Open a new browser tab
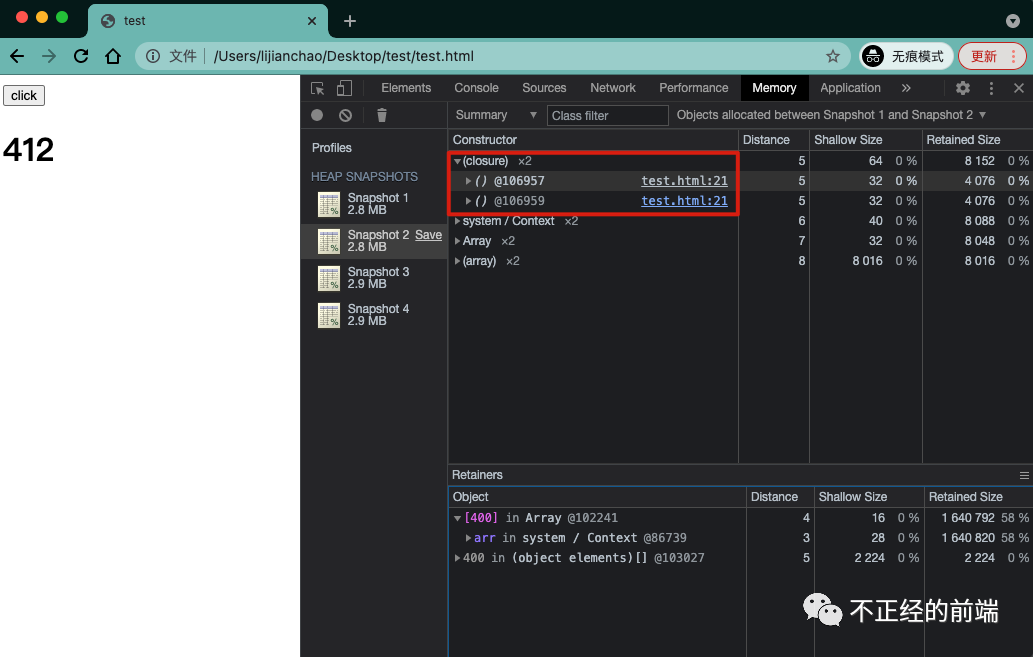The height and width of the screenshot is (657, 1033). [x=350, y=21]
